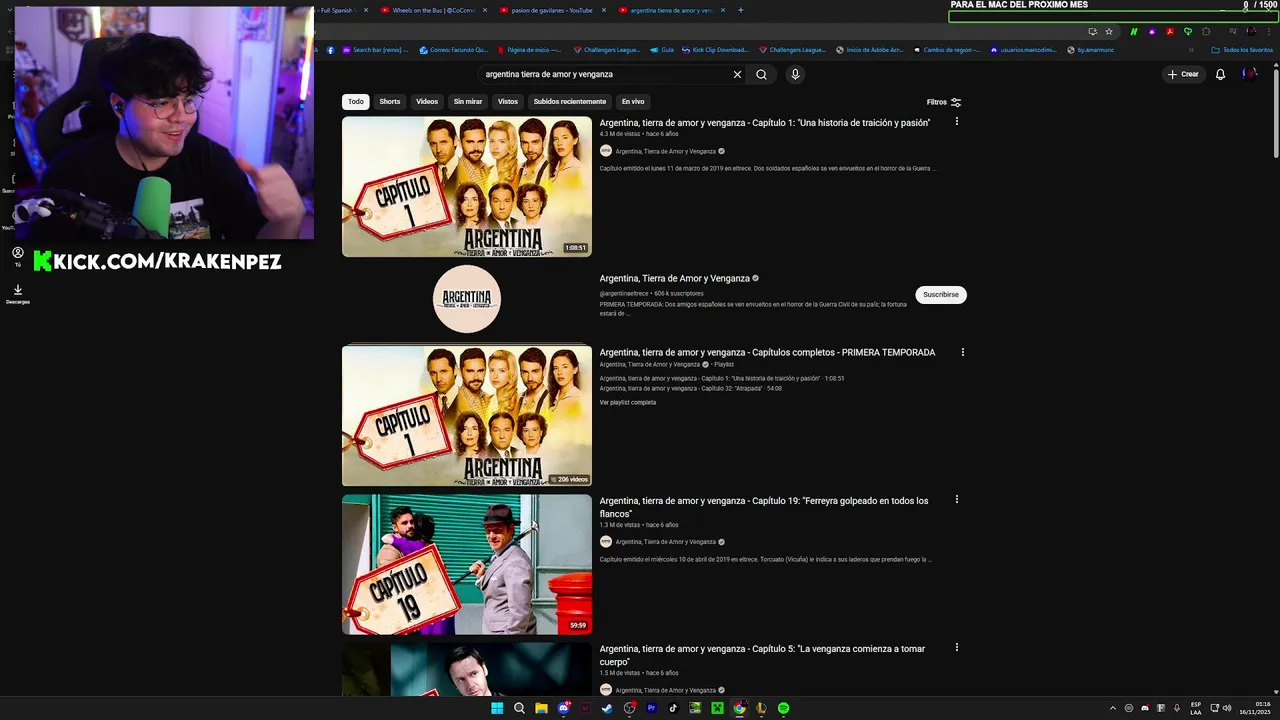Select the Vistos filter chip
This screenshot has width=1280, height=720.
pyautogui.click(x=508, y=101)
